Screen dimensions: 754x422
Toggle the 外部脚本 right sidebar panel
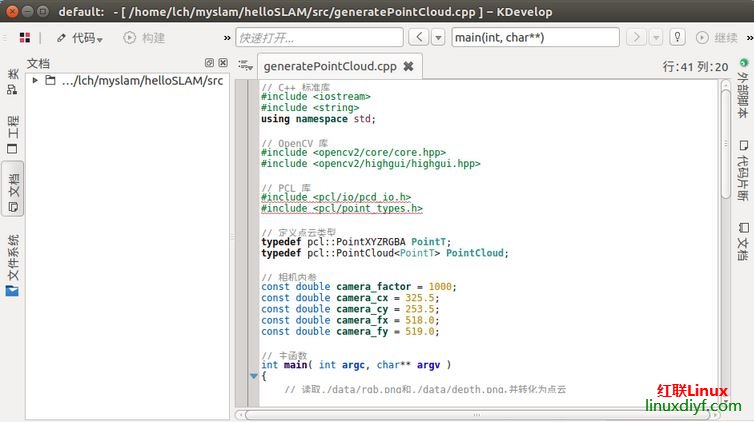click(x=742, y=85)
